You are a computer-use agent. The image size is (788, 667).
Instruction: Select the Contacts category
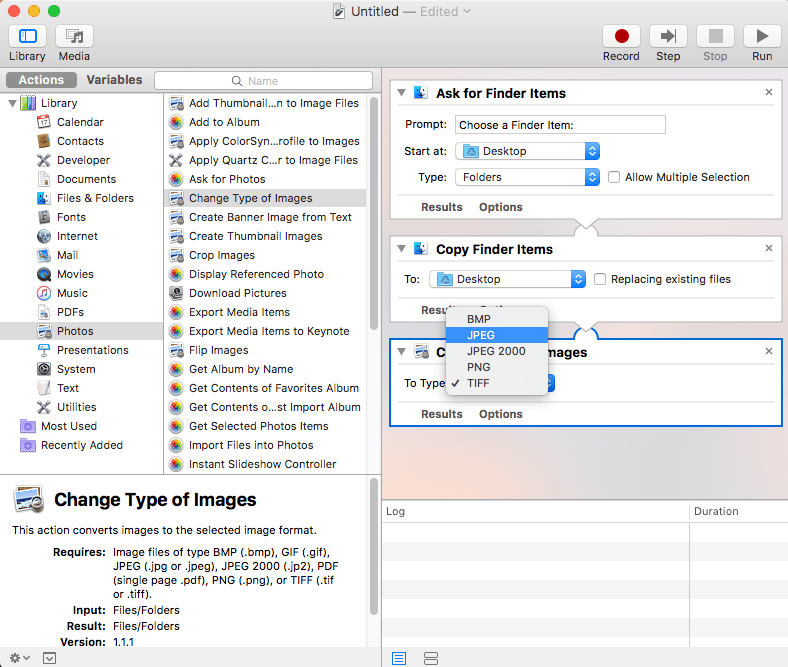click(80, 141)
